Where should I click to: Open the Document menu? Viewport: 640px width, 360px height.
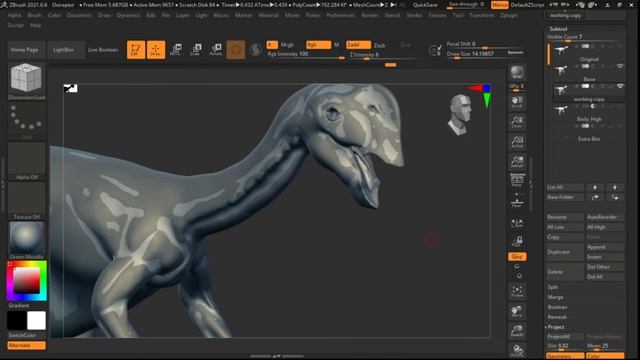[79, 15]
